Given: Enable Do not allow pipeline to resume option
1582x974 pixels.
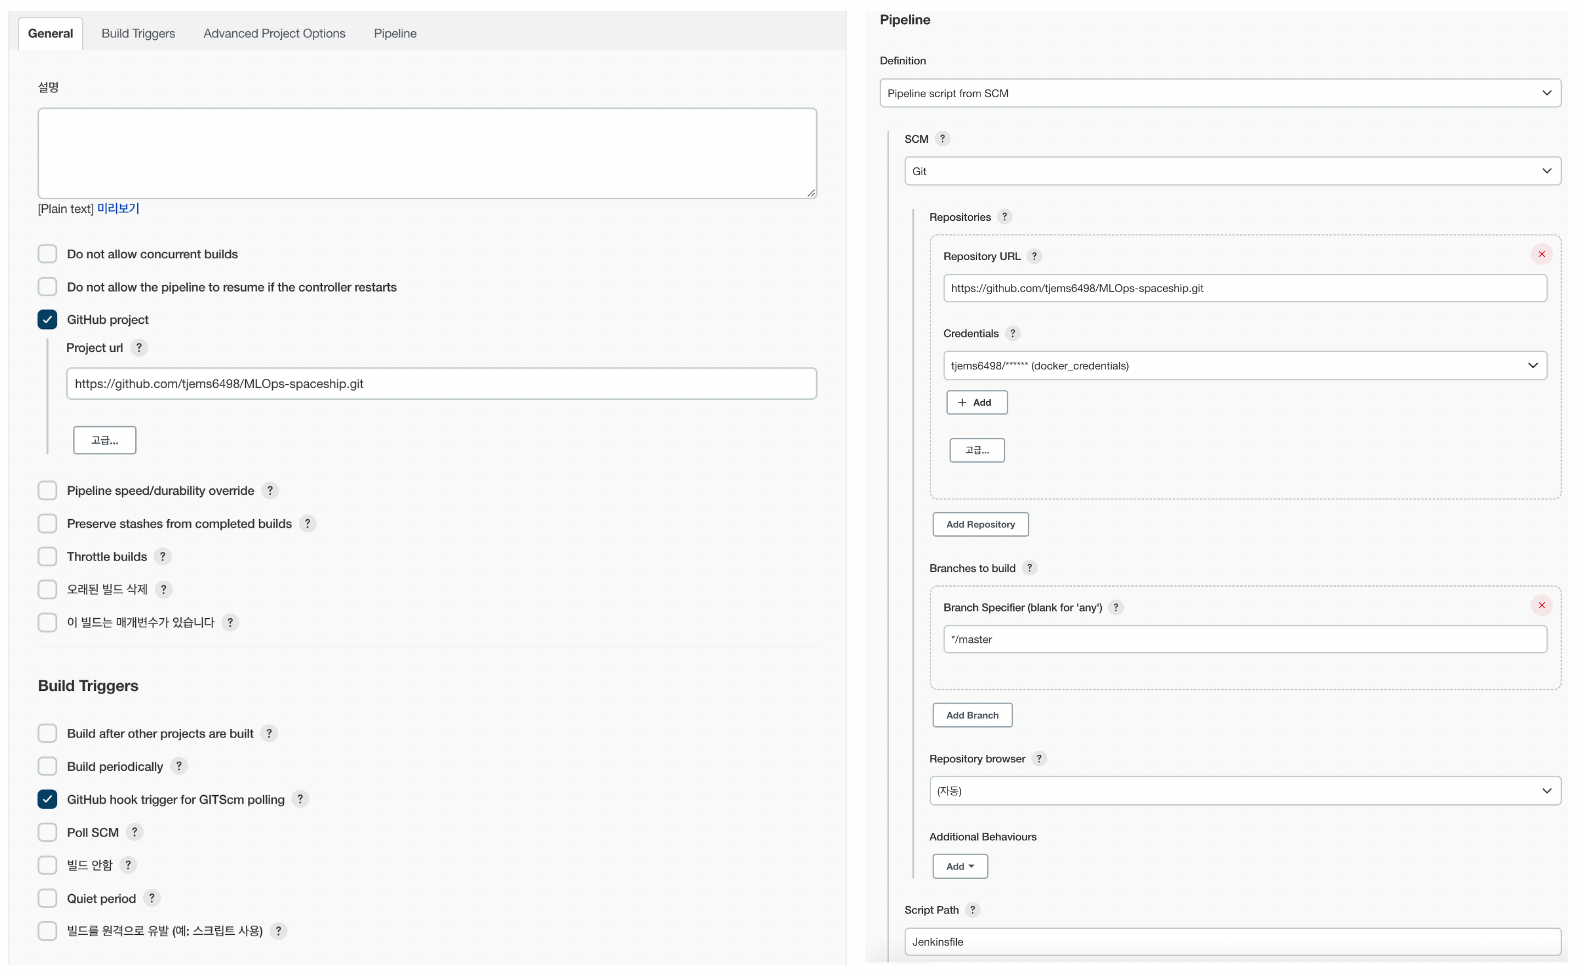Looking at the screenshot, I should point(47,287).
